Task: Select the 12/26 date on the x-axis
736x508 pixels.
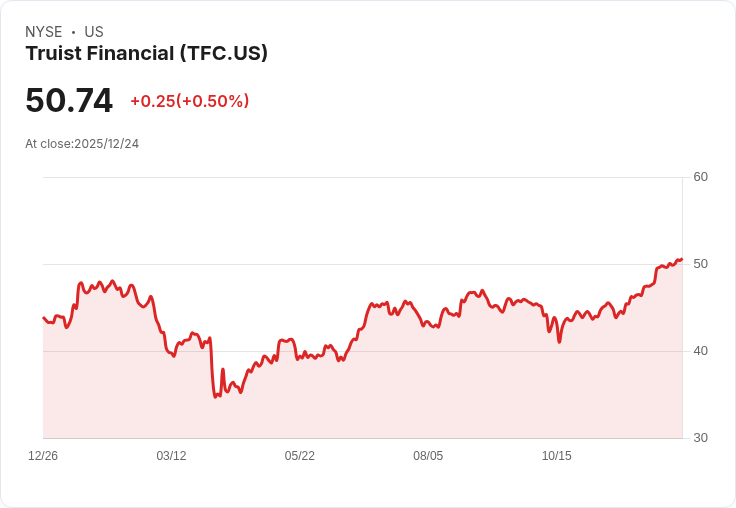Action: [43, 456]
